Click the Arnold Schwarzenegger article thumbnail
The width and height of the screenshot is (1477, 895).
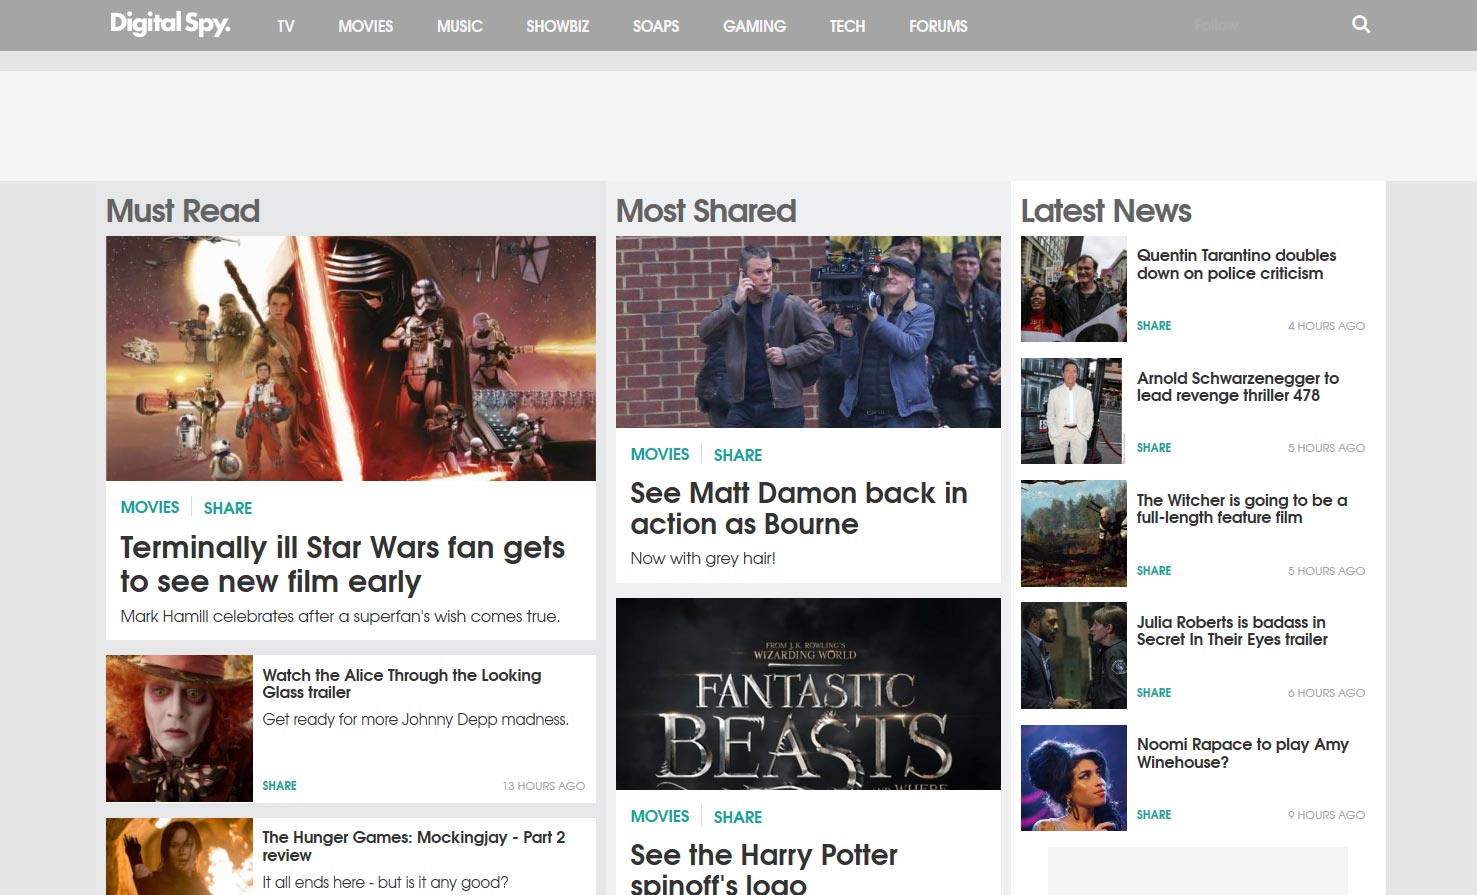1072,411
